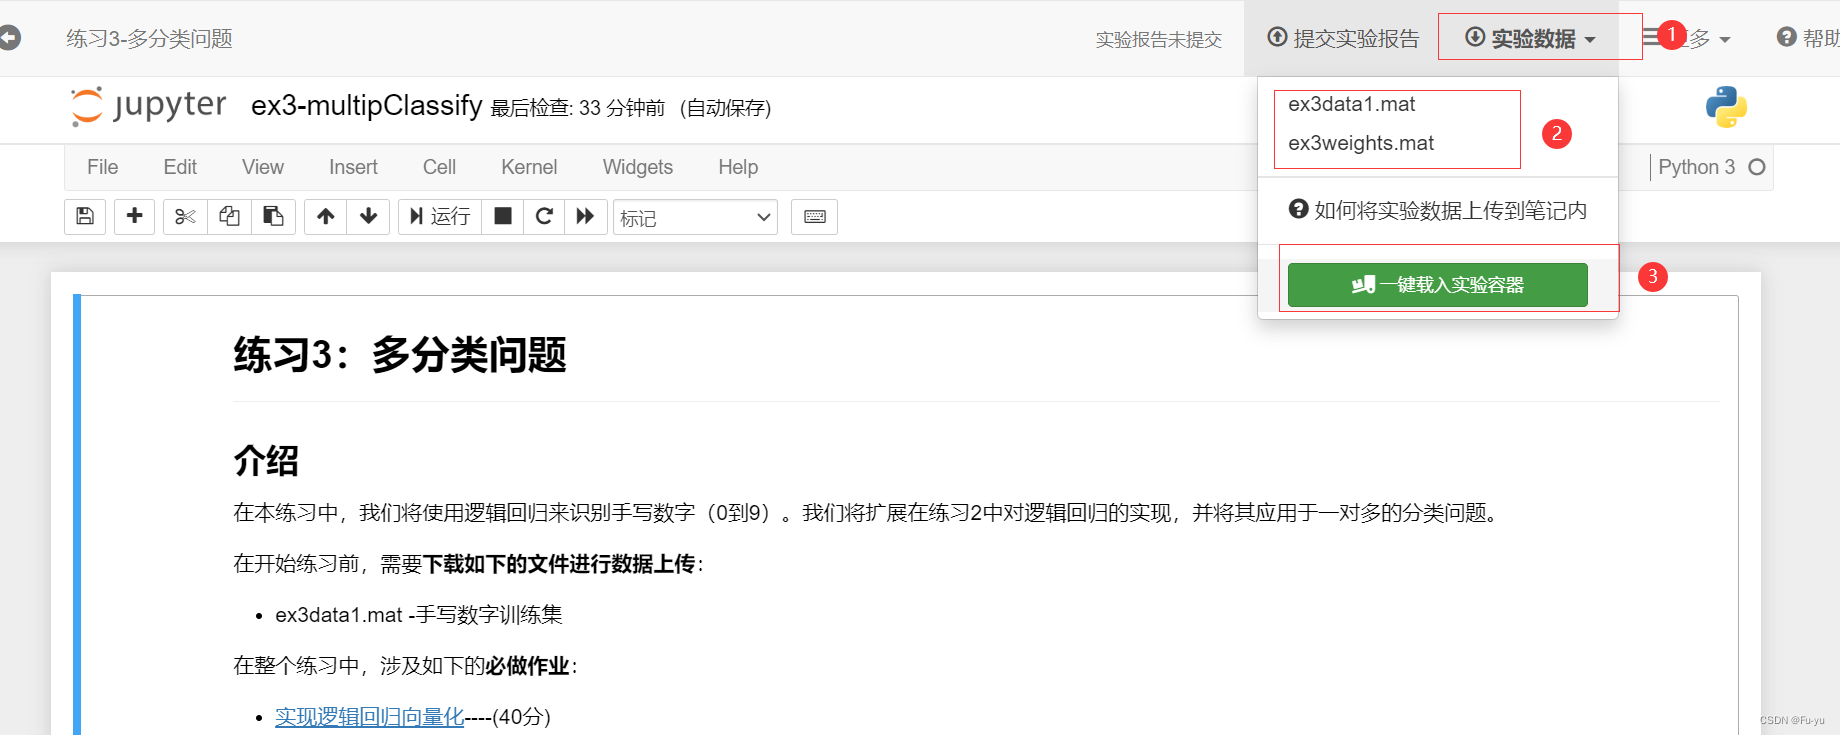Viewport: 1840px width, 735px height.
Task: Open the View menu
Action: click(263, 167)
